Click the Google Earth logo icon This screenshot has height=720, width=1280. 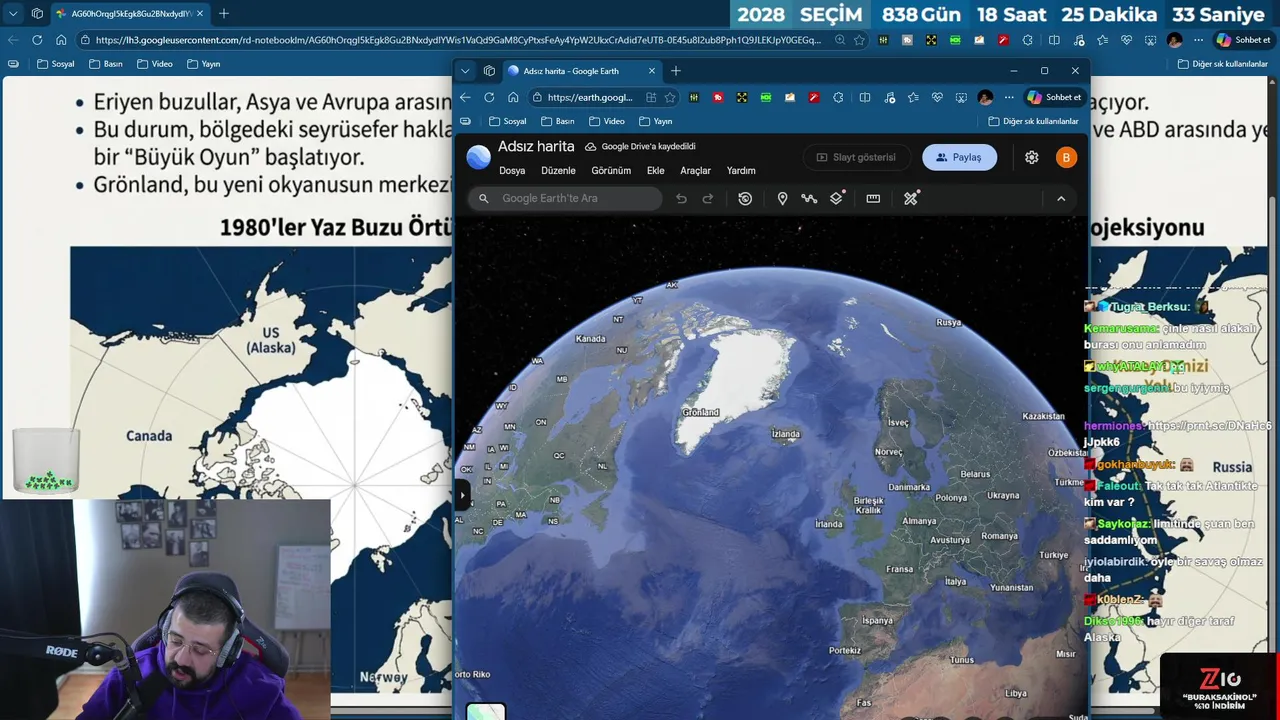click(x=479, y=157)
